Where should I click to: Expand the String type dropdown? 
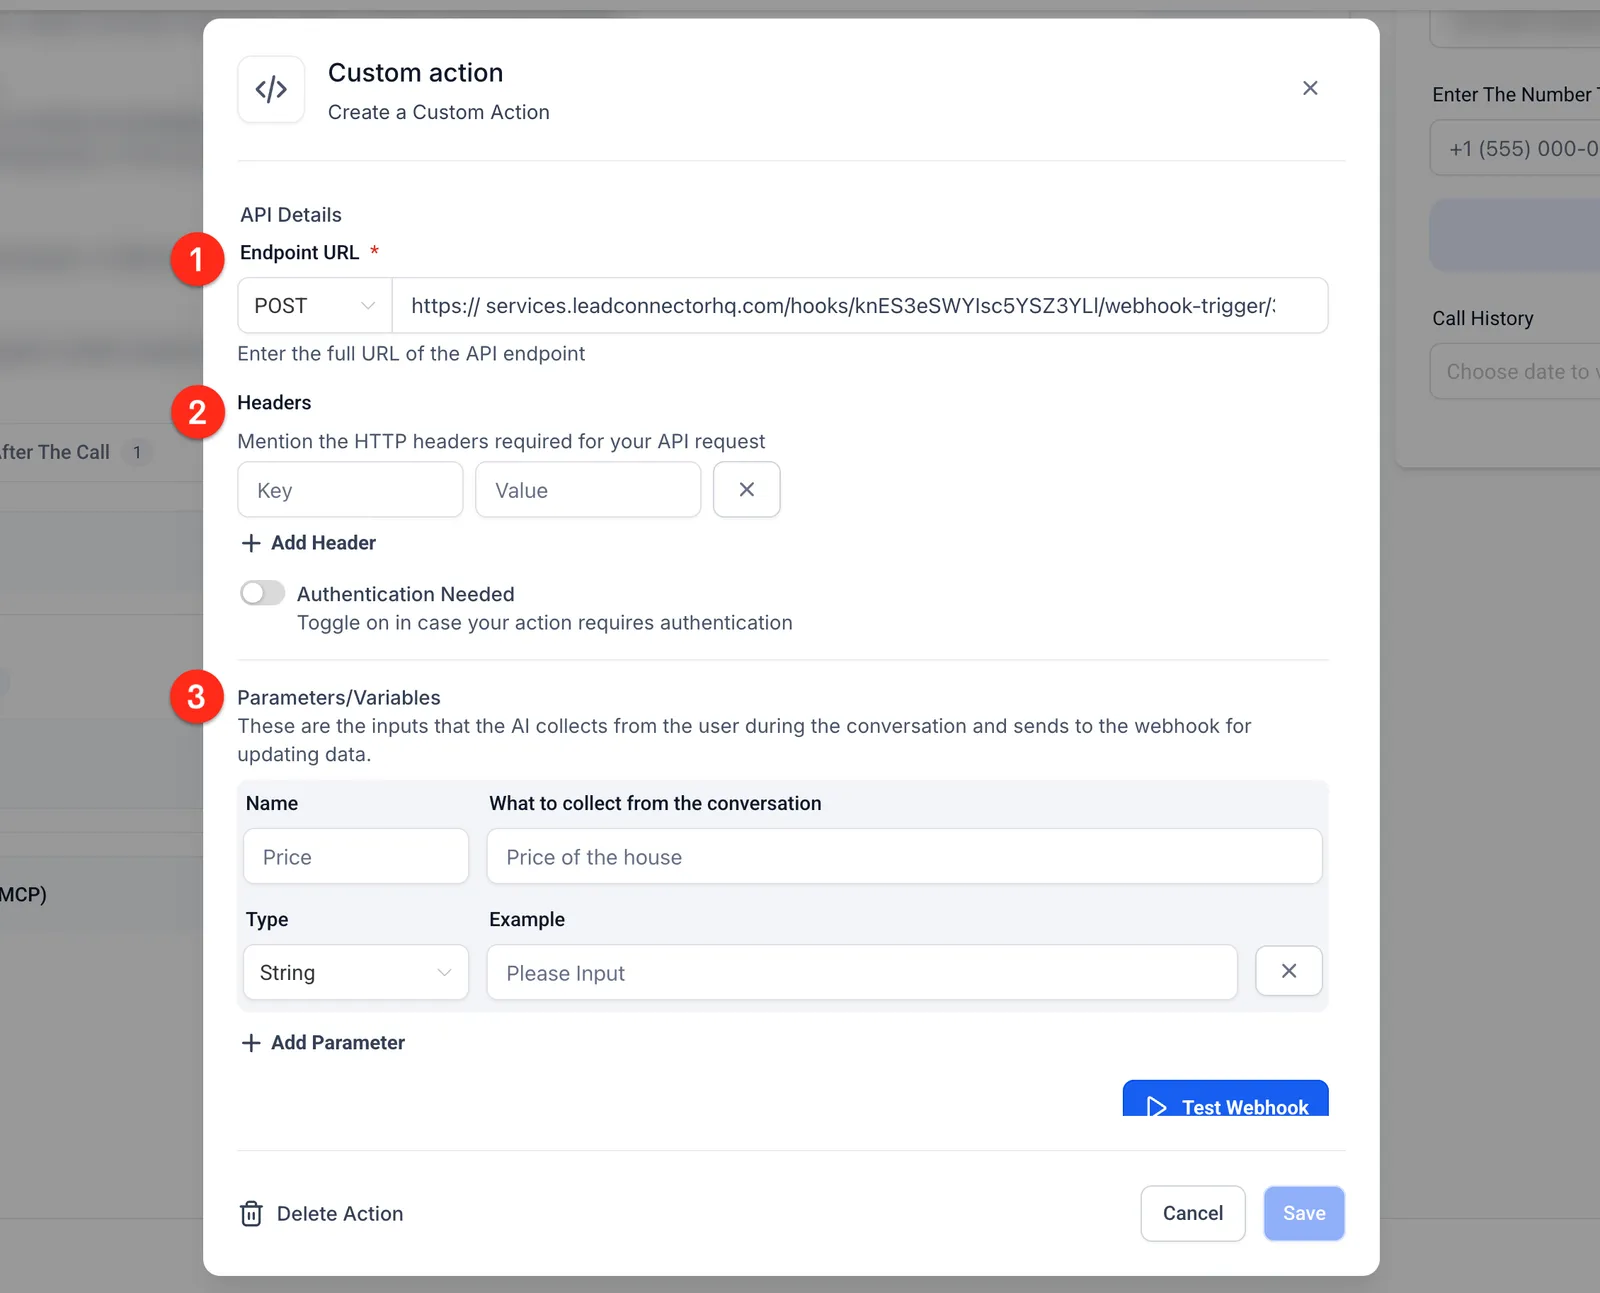click(x=356, y=972)
